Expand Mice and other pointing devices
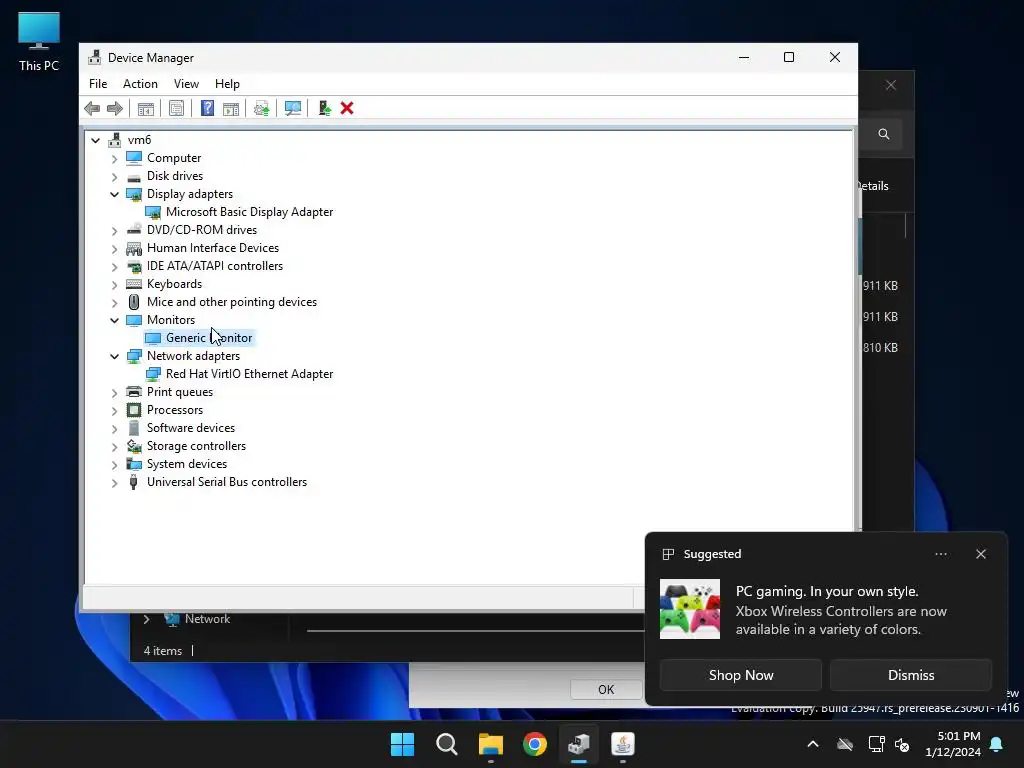1024x768 pixels. tap(115, 302)
